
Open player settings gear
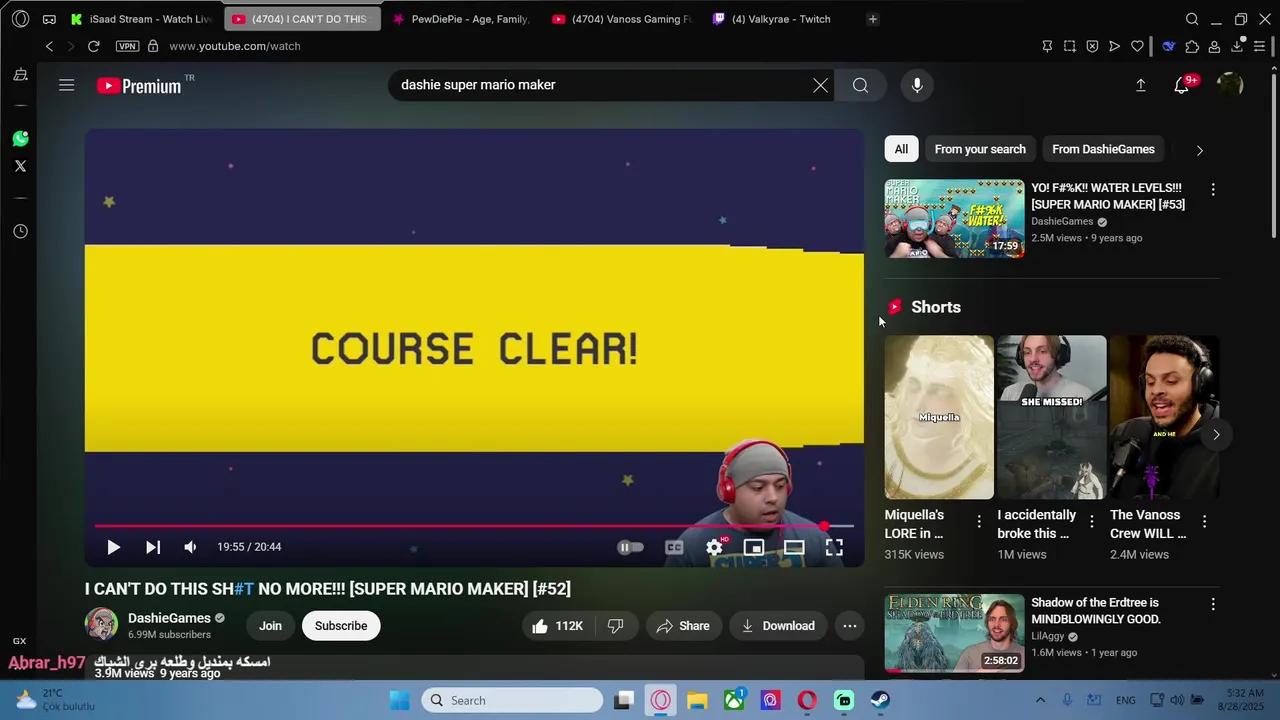(x=714, y=547)
